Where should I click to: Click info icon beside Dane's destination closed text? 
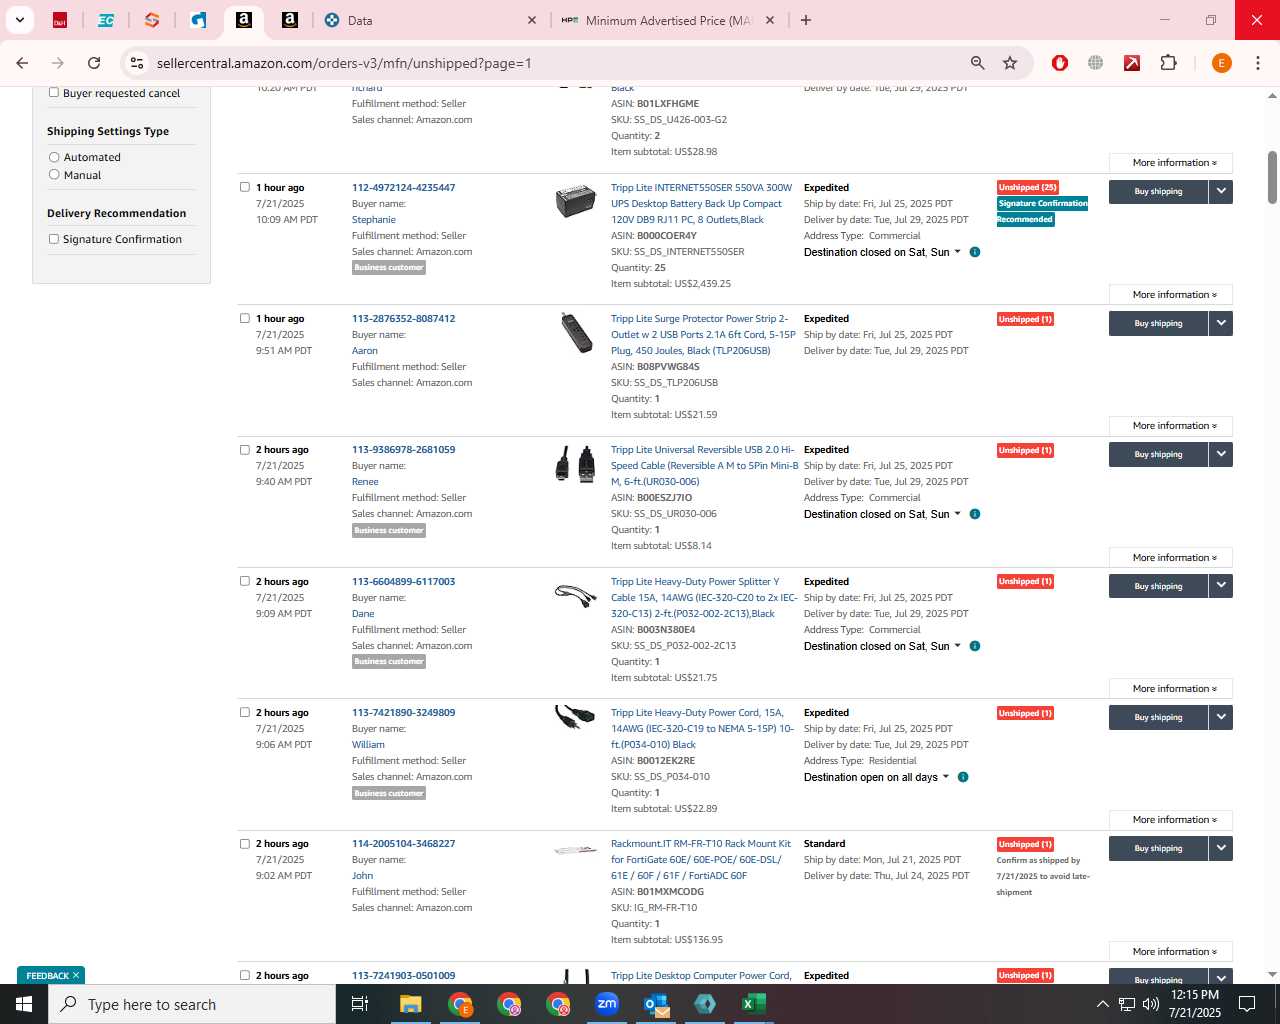(975, 646)
